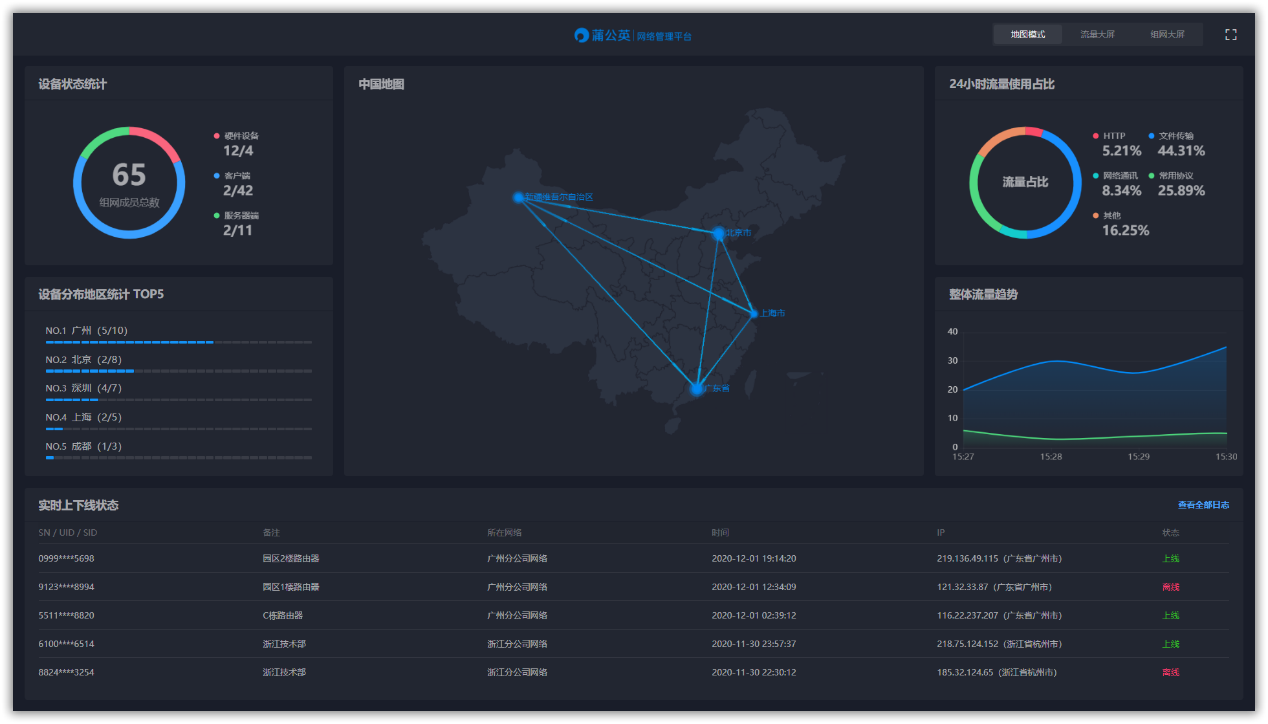Click IP 218.75.124.152 cell

tap(999, 644)
